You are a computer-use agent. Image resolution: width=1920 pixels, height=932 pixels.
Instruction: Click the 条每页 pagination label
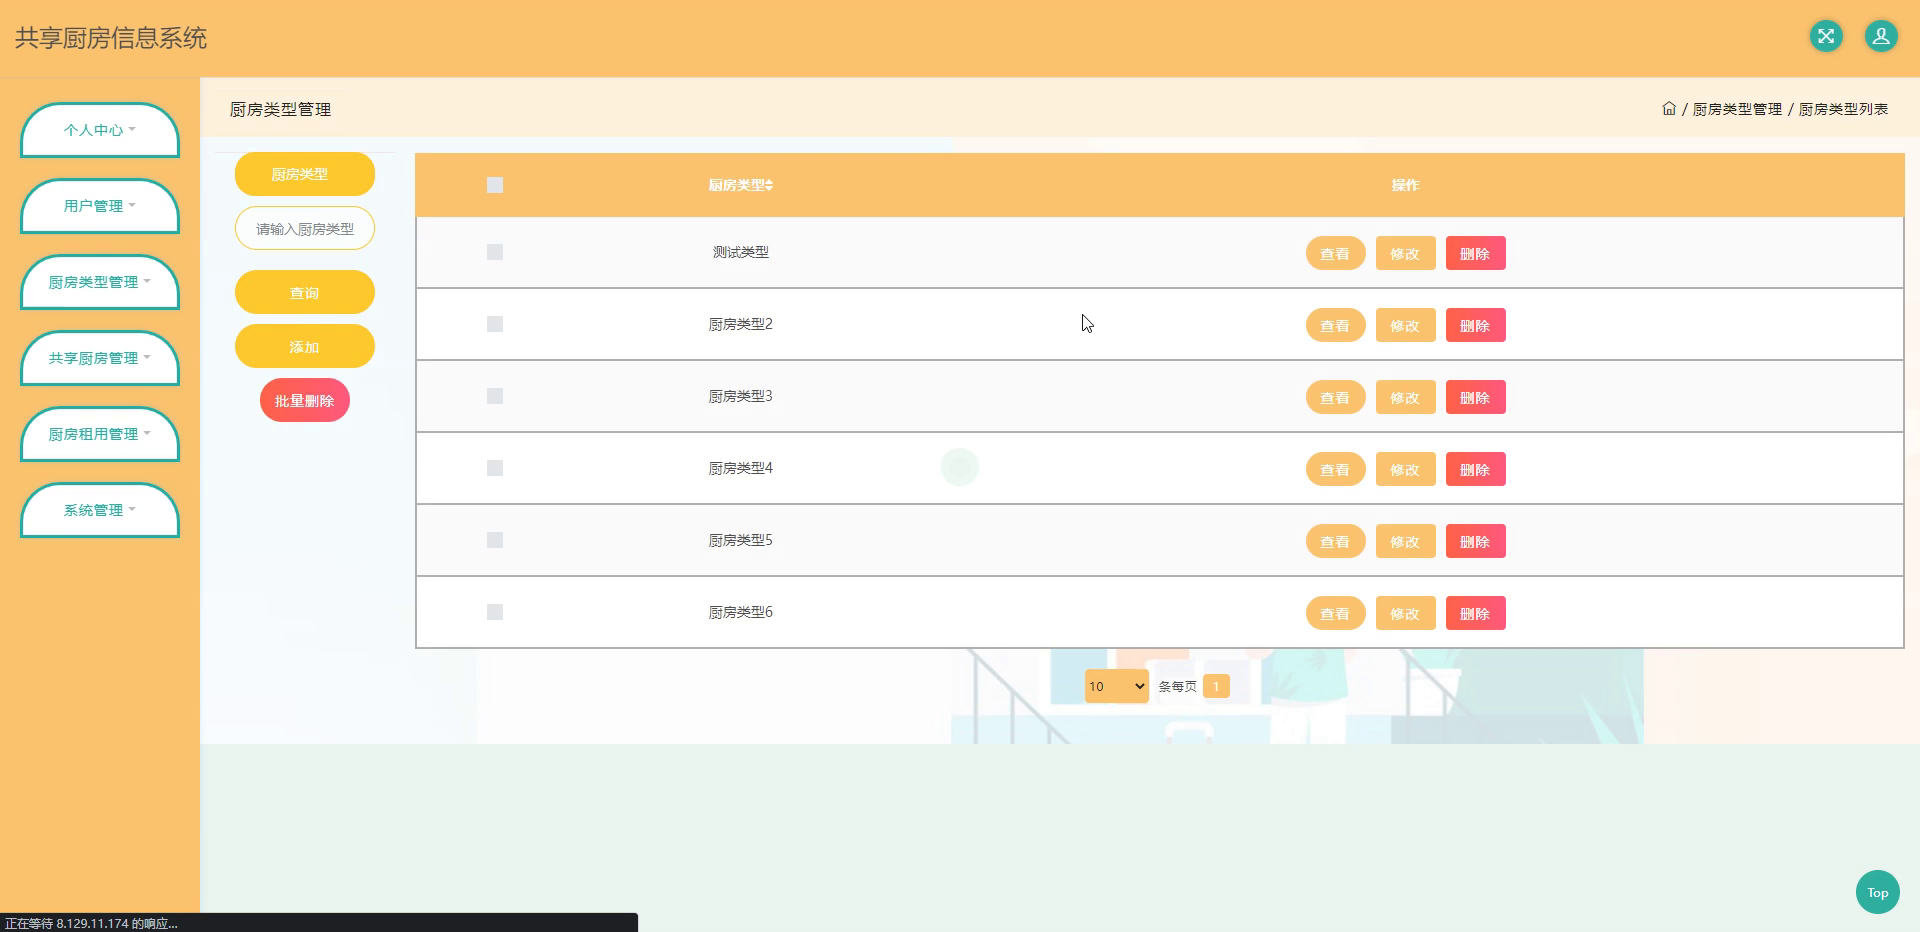pyautogui.click(x=1177, y=686)
